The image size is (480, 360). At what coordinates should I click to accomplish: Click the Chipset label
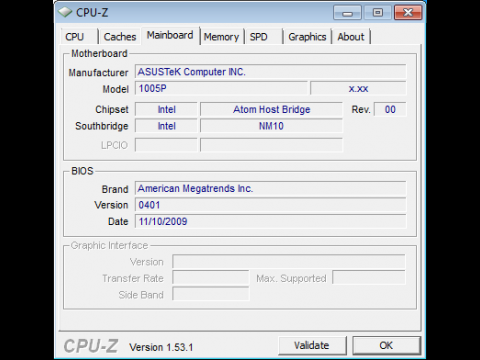pos(112,109)
